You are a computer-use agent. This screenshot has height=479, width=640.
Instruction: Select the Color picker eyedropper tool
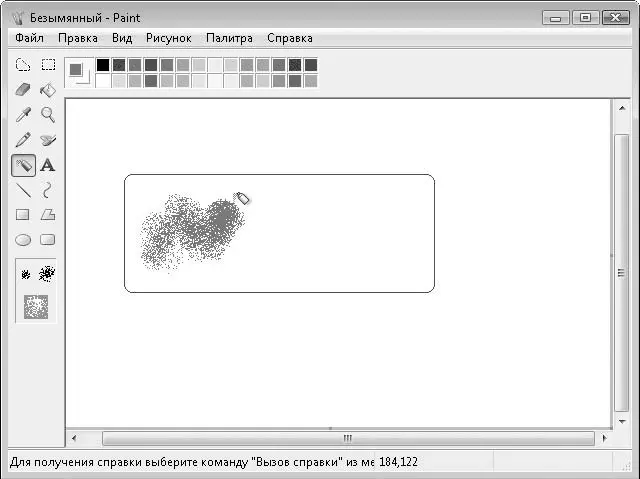click(x=23, y=115)
